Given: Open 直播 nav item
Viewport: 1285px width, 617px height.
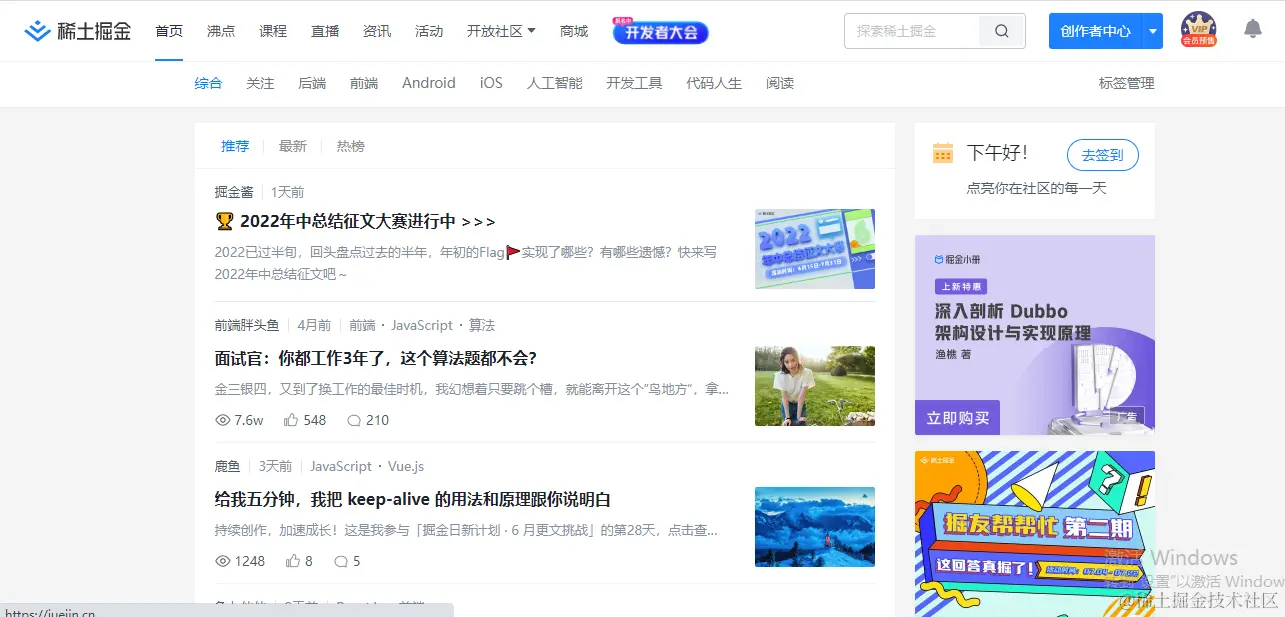Looking at the screenshot, I should (x=325, y=31).
